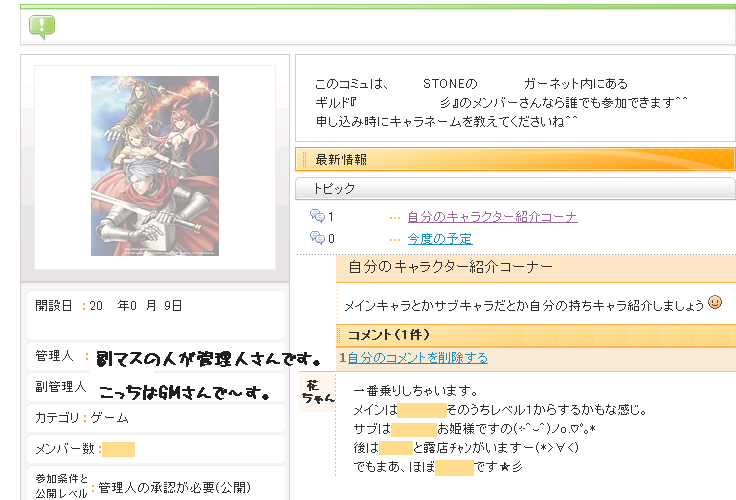Collapse the コメント(1件) section header

click(535, 335)
